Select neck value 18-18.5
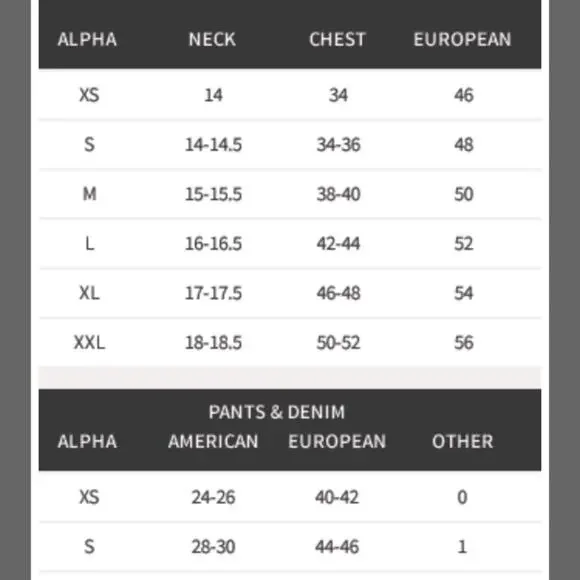The image size is (580, 580). [x=213, y=343]
